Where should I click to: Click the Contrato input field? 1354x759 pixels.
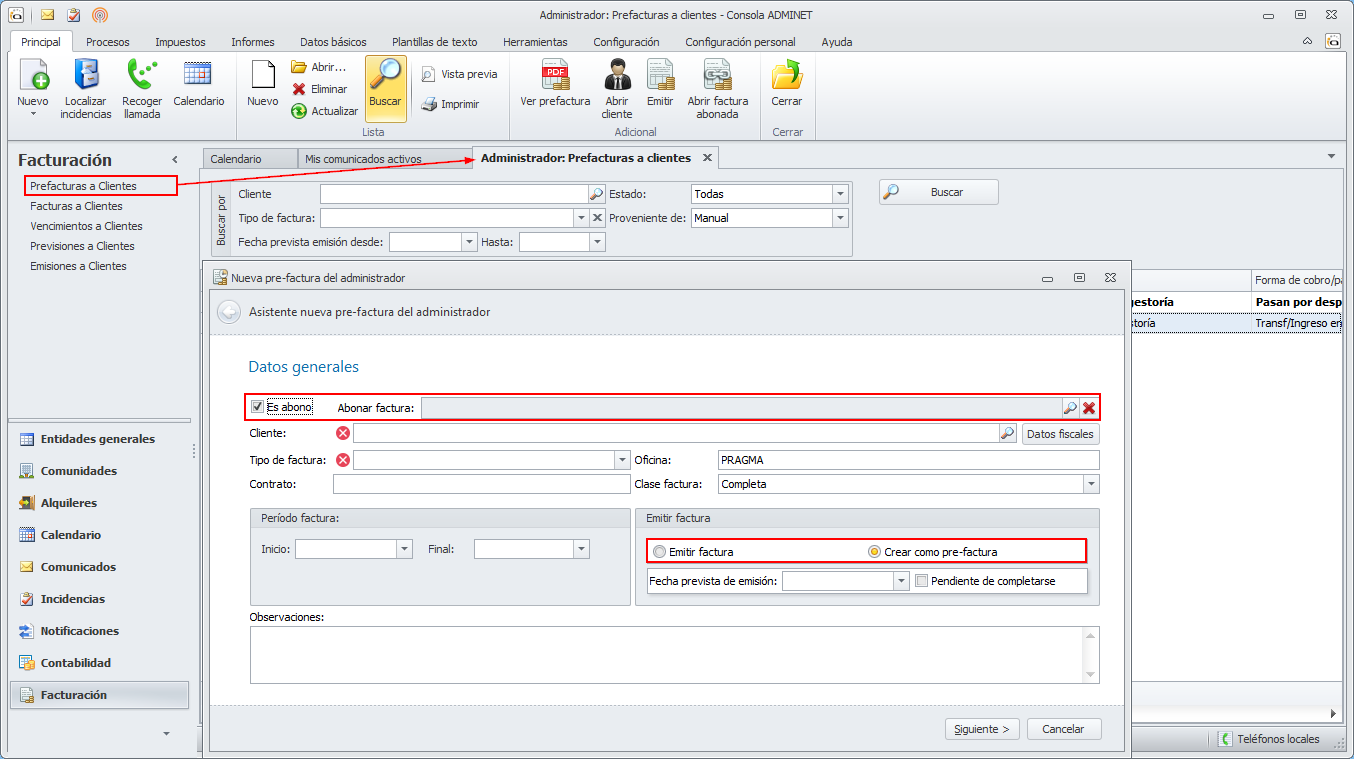coord(482,484)
